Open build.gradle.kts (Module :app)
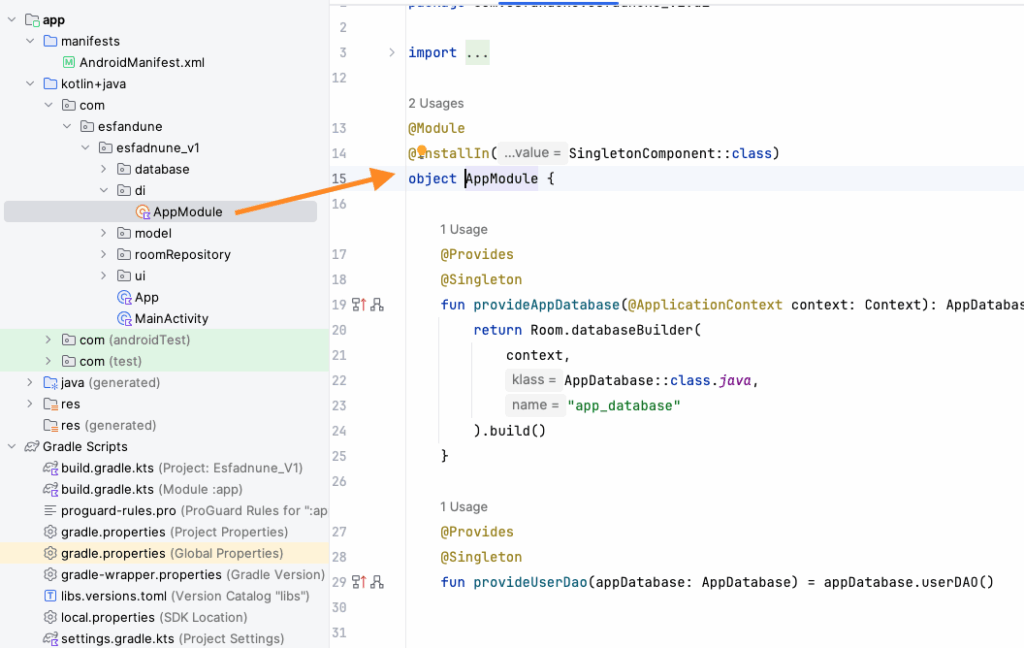 point(152,490)
